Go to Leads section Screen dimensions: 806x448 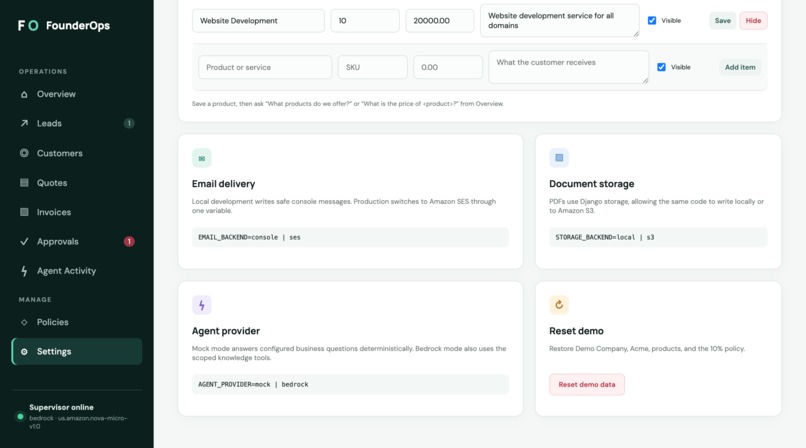point(77,123)
